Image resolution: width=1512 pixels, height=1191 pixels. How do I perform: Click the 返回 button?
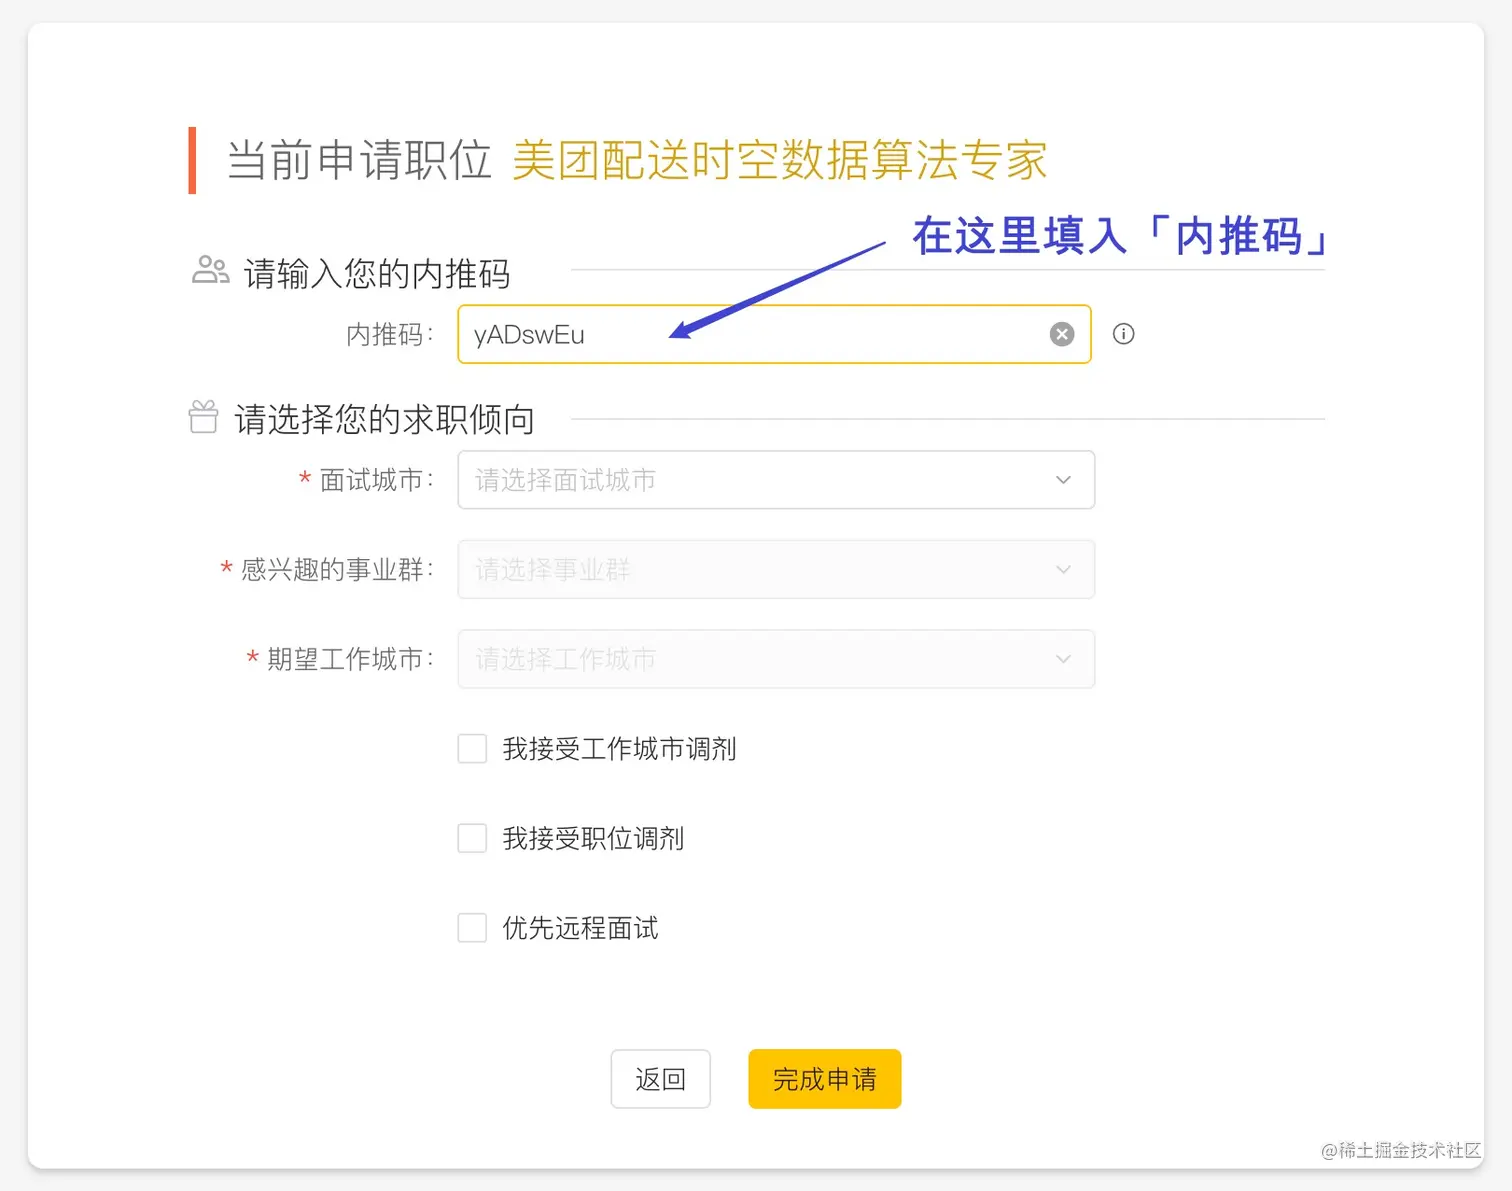pos(660,1079)
